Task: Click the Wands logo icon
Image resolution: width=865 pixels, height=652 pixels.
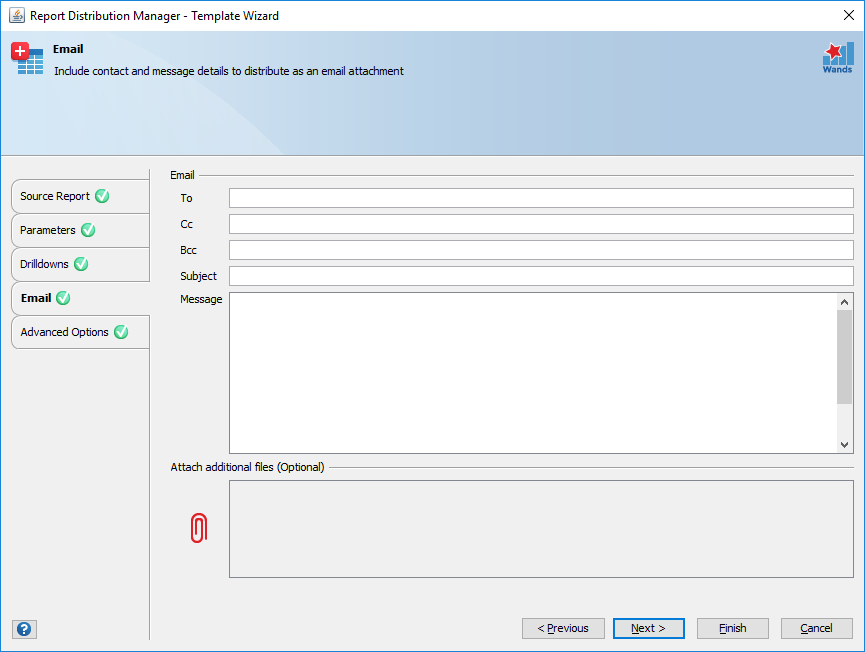Action: [837, 57]
